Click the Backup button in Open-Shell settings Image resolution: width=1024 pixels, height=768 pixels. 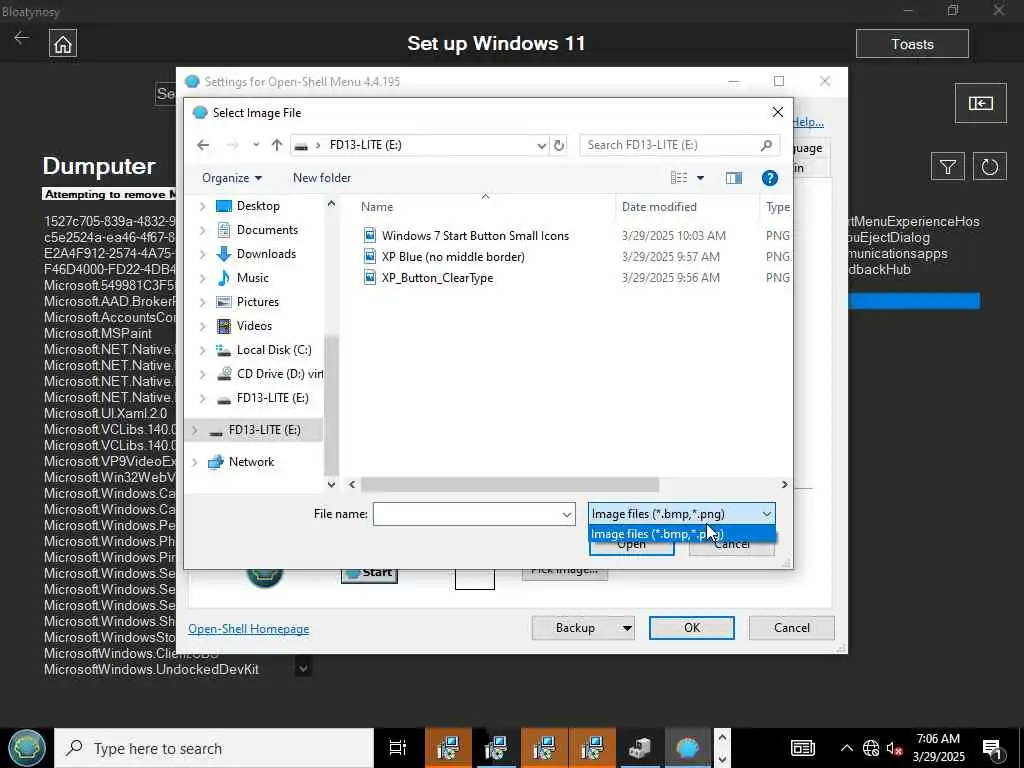click(x=575, y=628)
